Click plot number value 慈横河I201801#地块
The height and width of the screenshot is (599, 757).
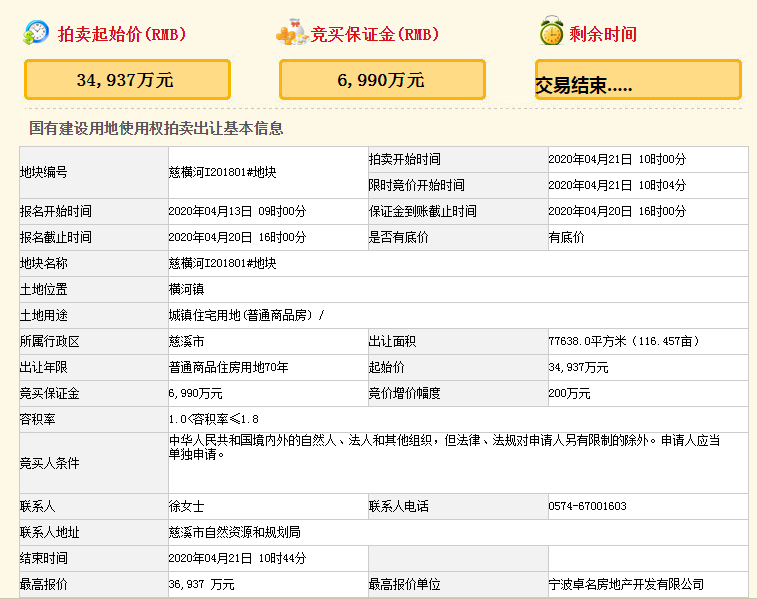click(222, 172)
